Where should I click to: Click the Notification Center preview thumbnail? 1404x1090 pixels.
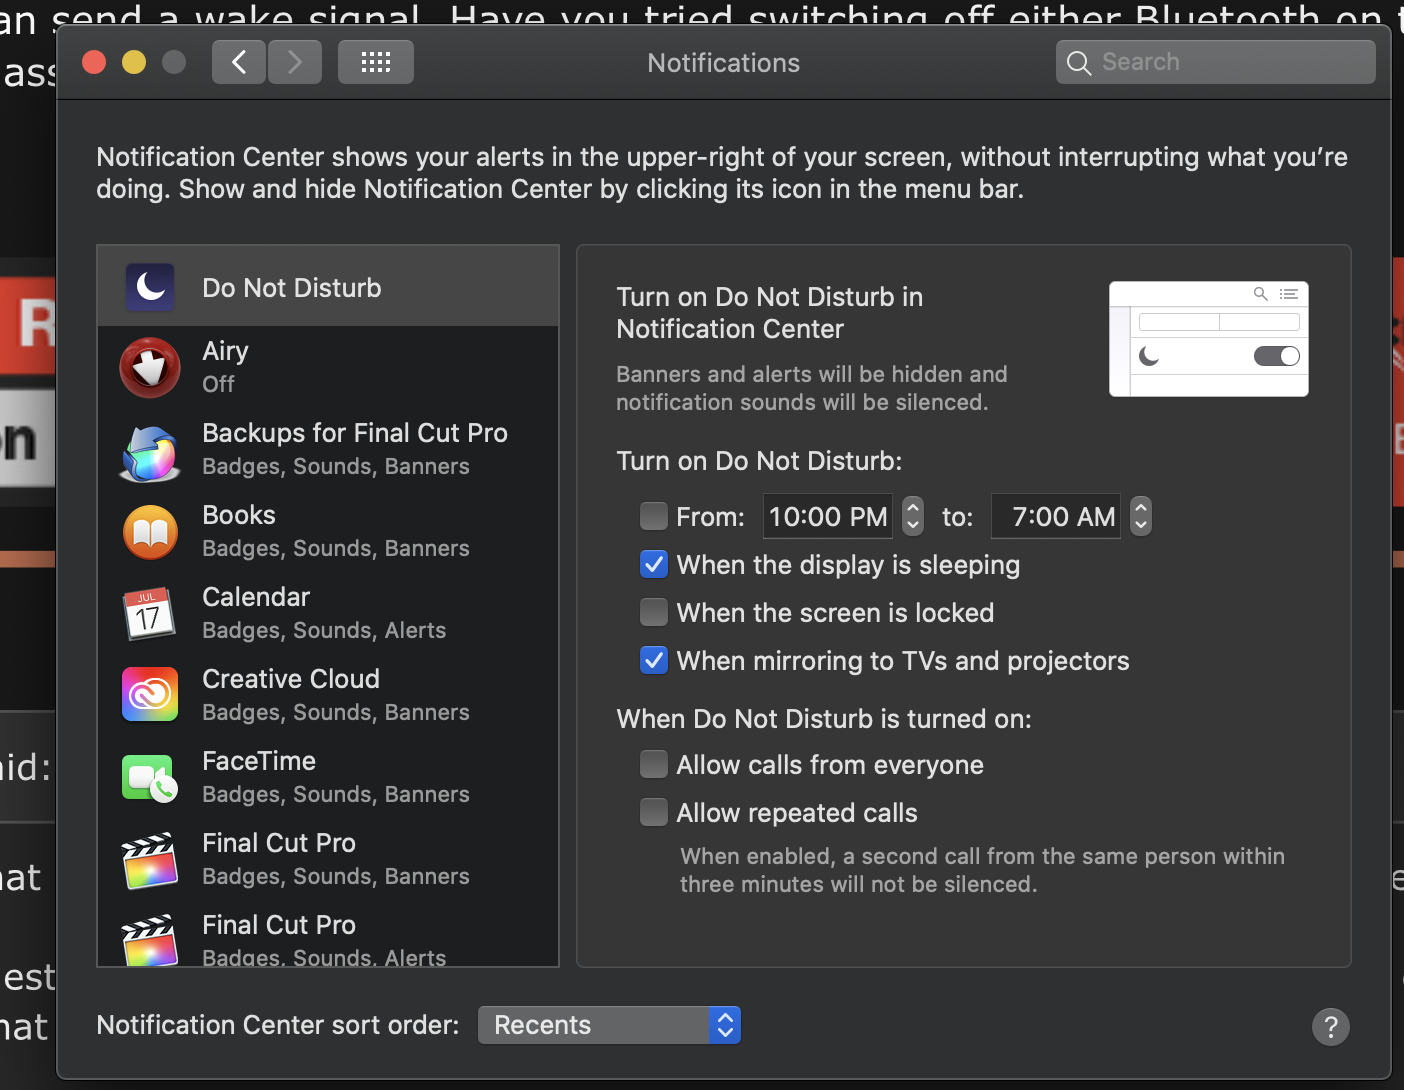point(1209,339)
